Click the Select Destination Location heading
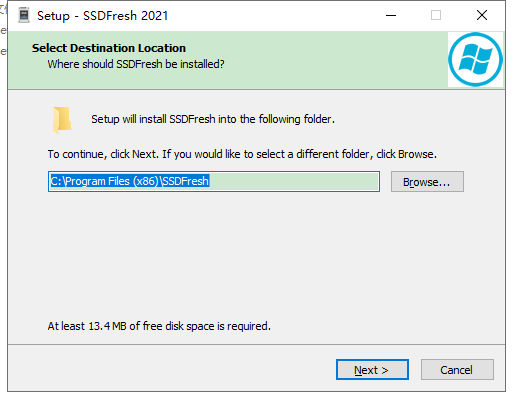Viewport: 513px width, 399px height. (x=109, y=48)
